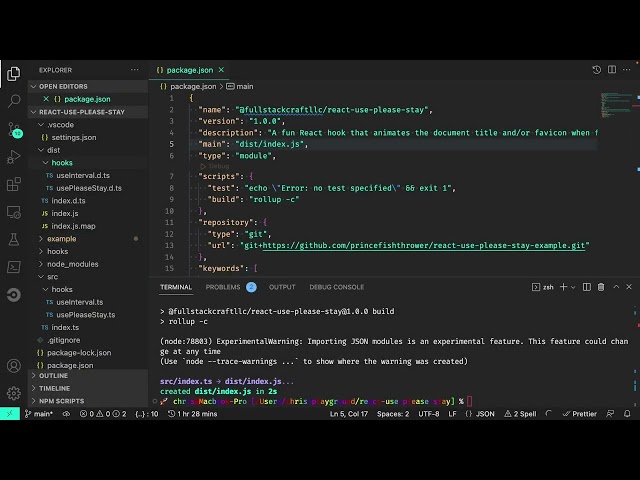640x480 pixels.
Task: Open the Testing flask view
Action: pos(13,240)
